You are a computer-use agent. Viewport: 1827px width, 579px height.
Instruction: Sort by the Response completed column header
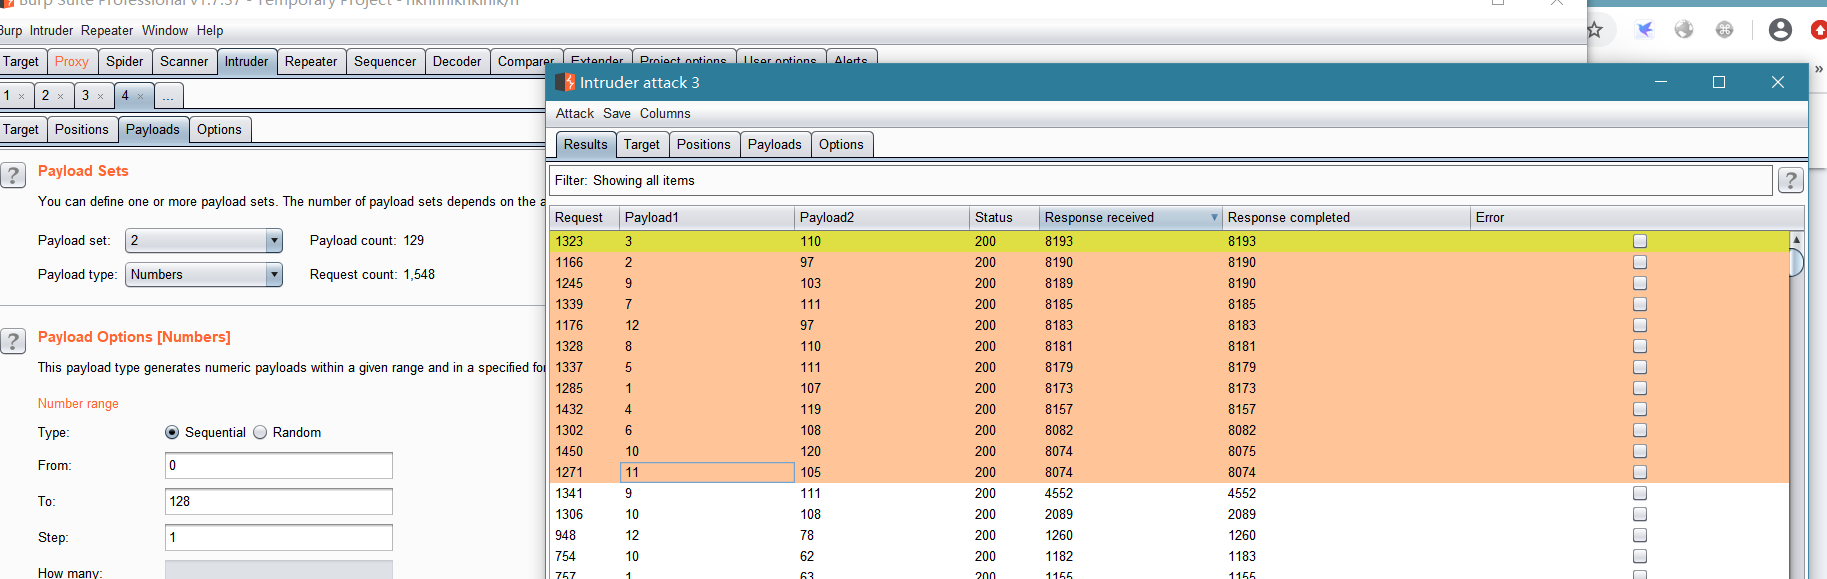[x=1346, y=217]
